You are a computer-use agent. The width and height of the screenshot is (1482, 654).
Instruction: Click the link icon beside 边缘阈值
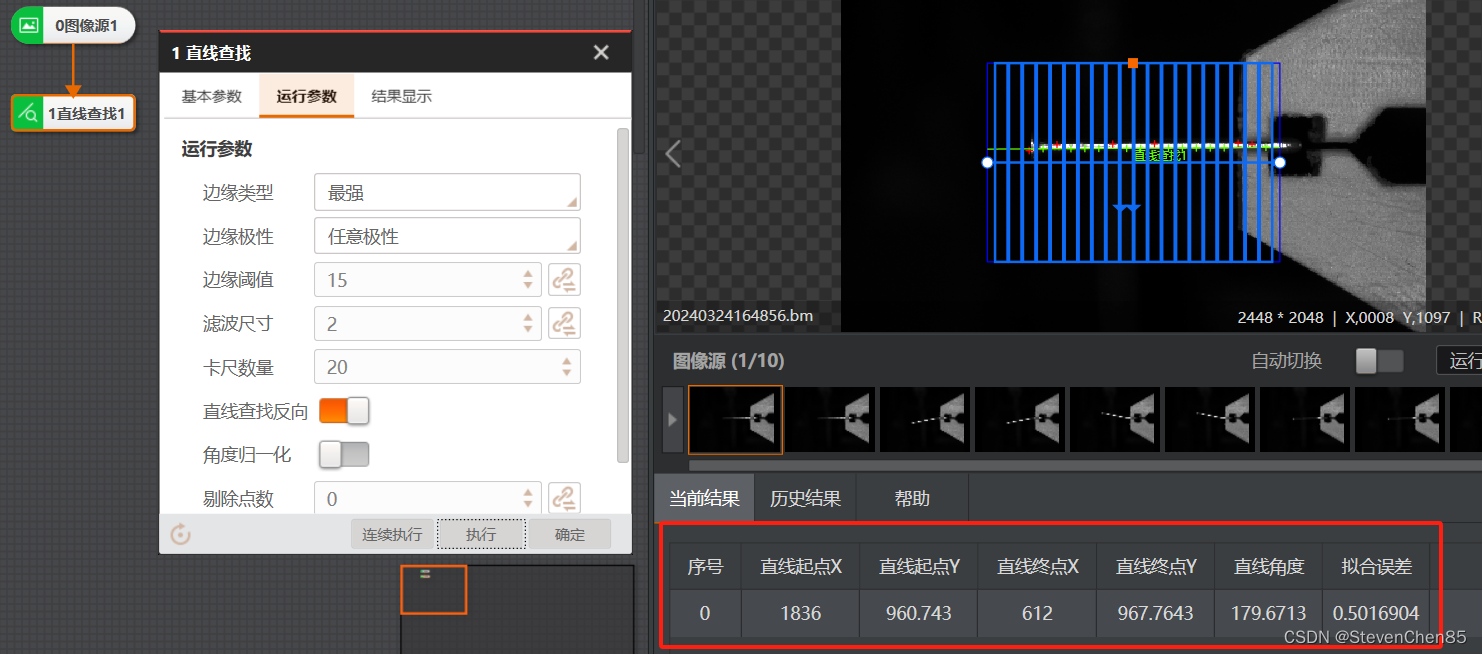(x=564, y=279)
